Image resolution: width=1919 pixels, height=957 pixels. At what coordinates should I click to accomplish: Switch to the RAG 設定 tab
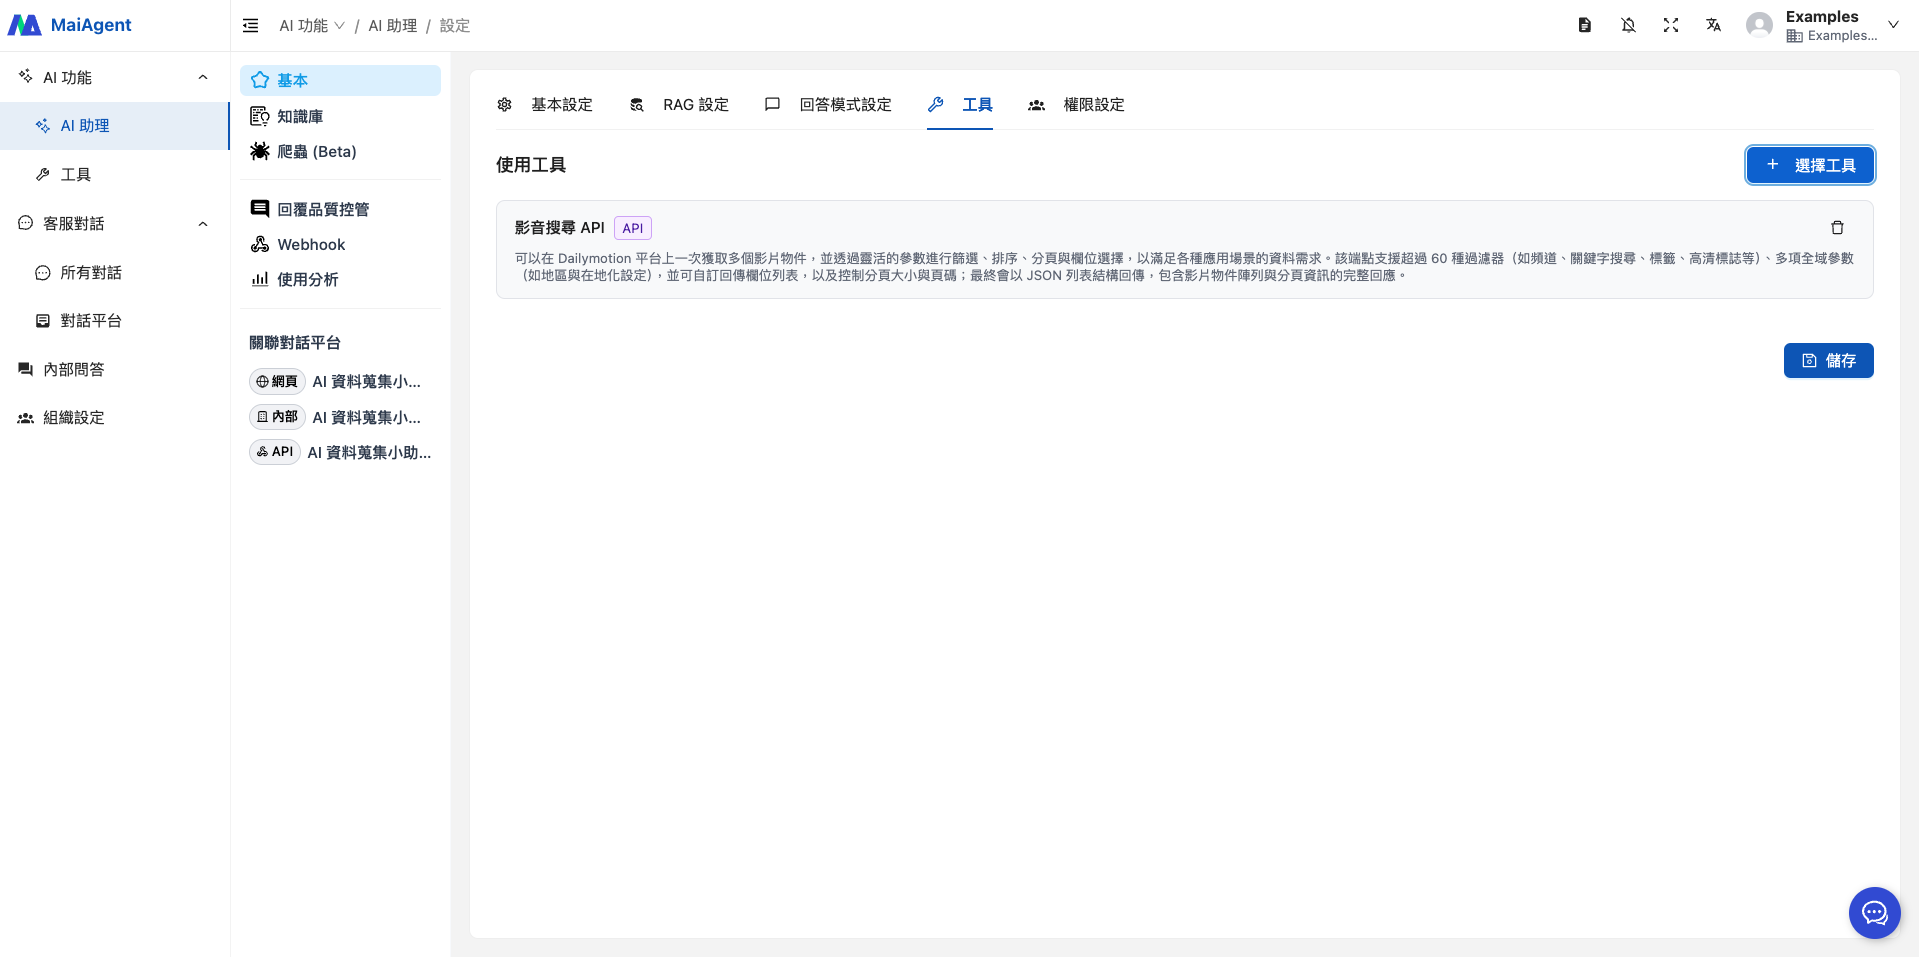pyautogui.click(x=696, y=104)
